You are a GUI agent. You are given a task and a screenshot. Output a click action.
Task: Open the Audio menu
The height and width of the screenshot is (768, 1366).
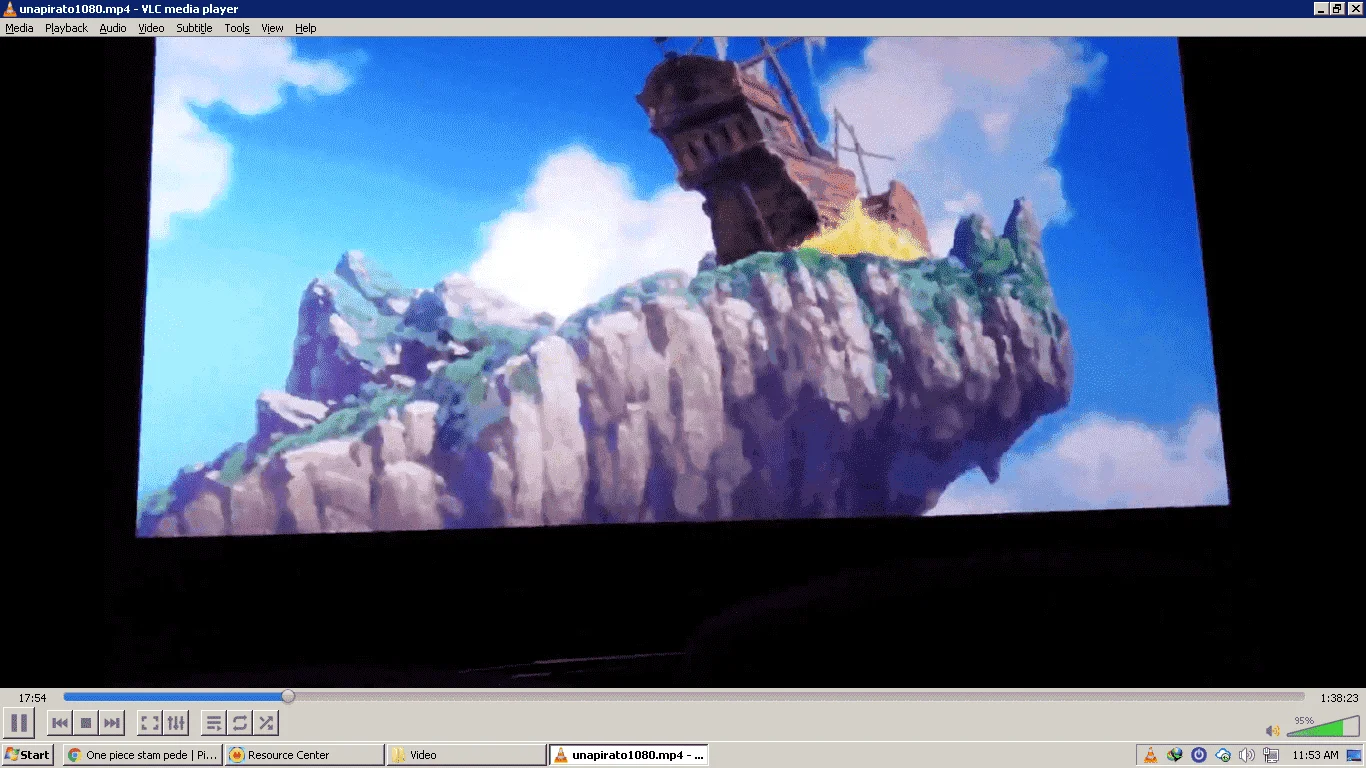pos(113,28)
